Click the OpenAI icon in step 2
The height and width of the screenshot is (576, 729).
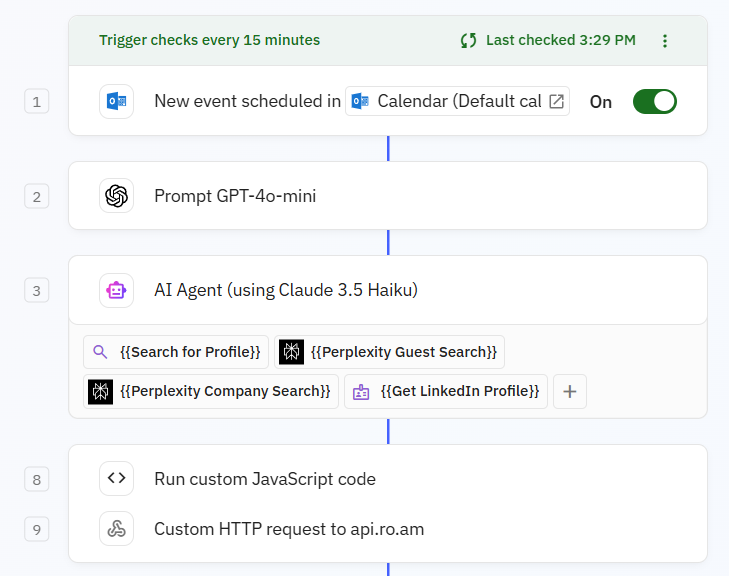pyautogui.click(x=116, y=196)
